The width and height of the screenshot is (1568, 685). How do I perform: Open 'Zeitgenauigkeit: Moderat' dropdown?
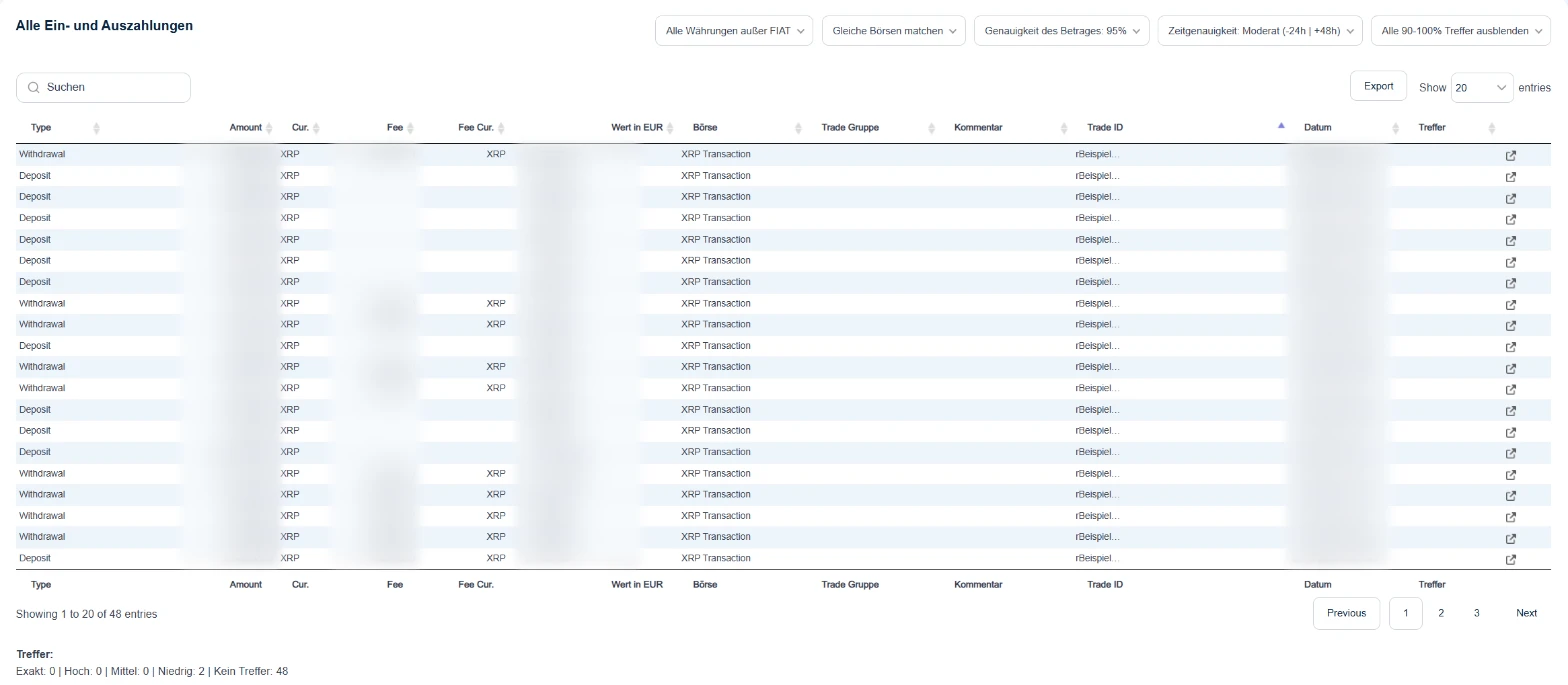(1261, 31)
